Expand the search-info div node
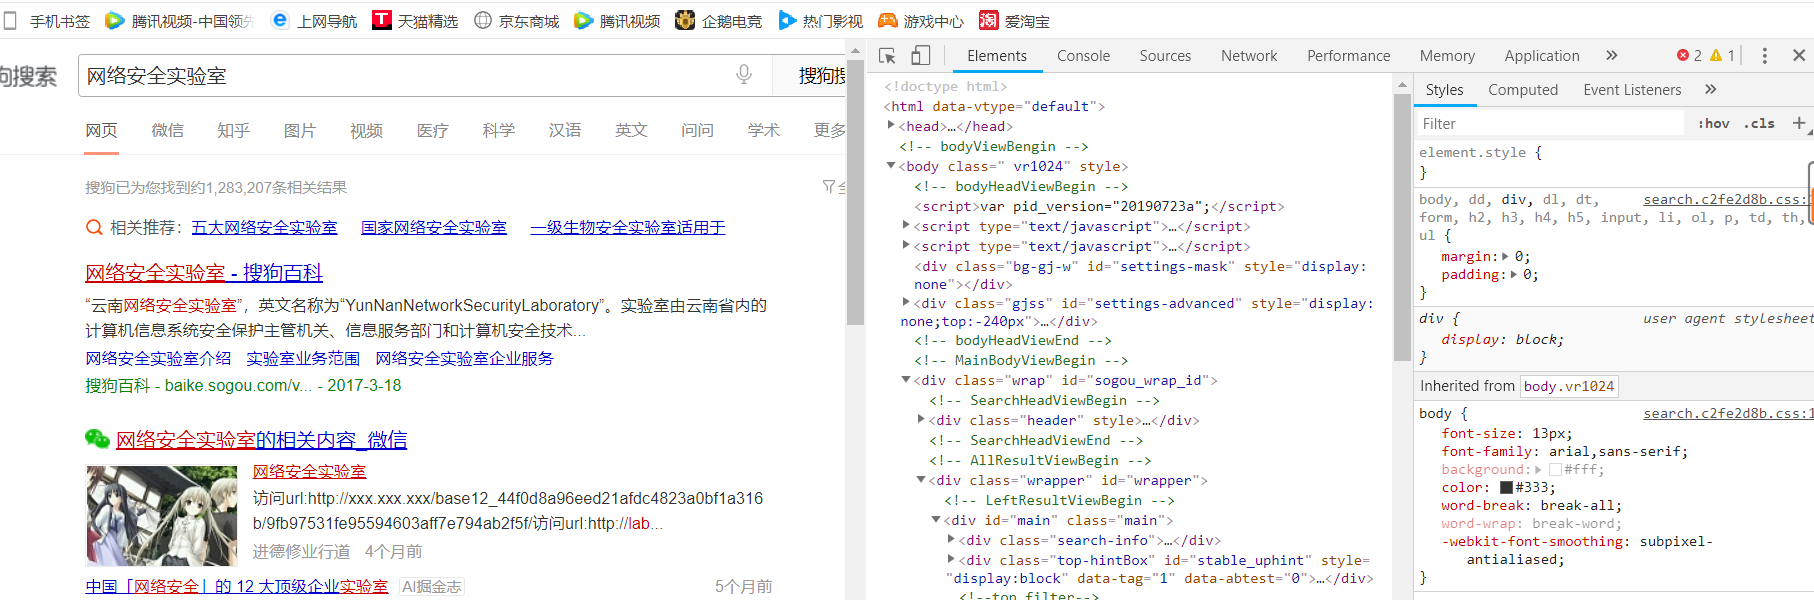Viewport: 1814px width, 600px height. pyautogui.click(x=951, y=539)
